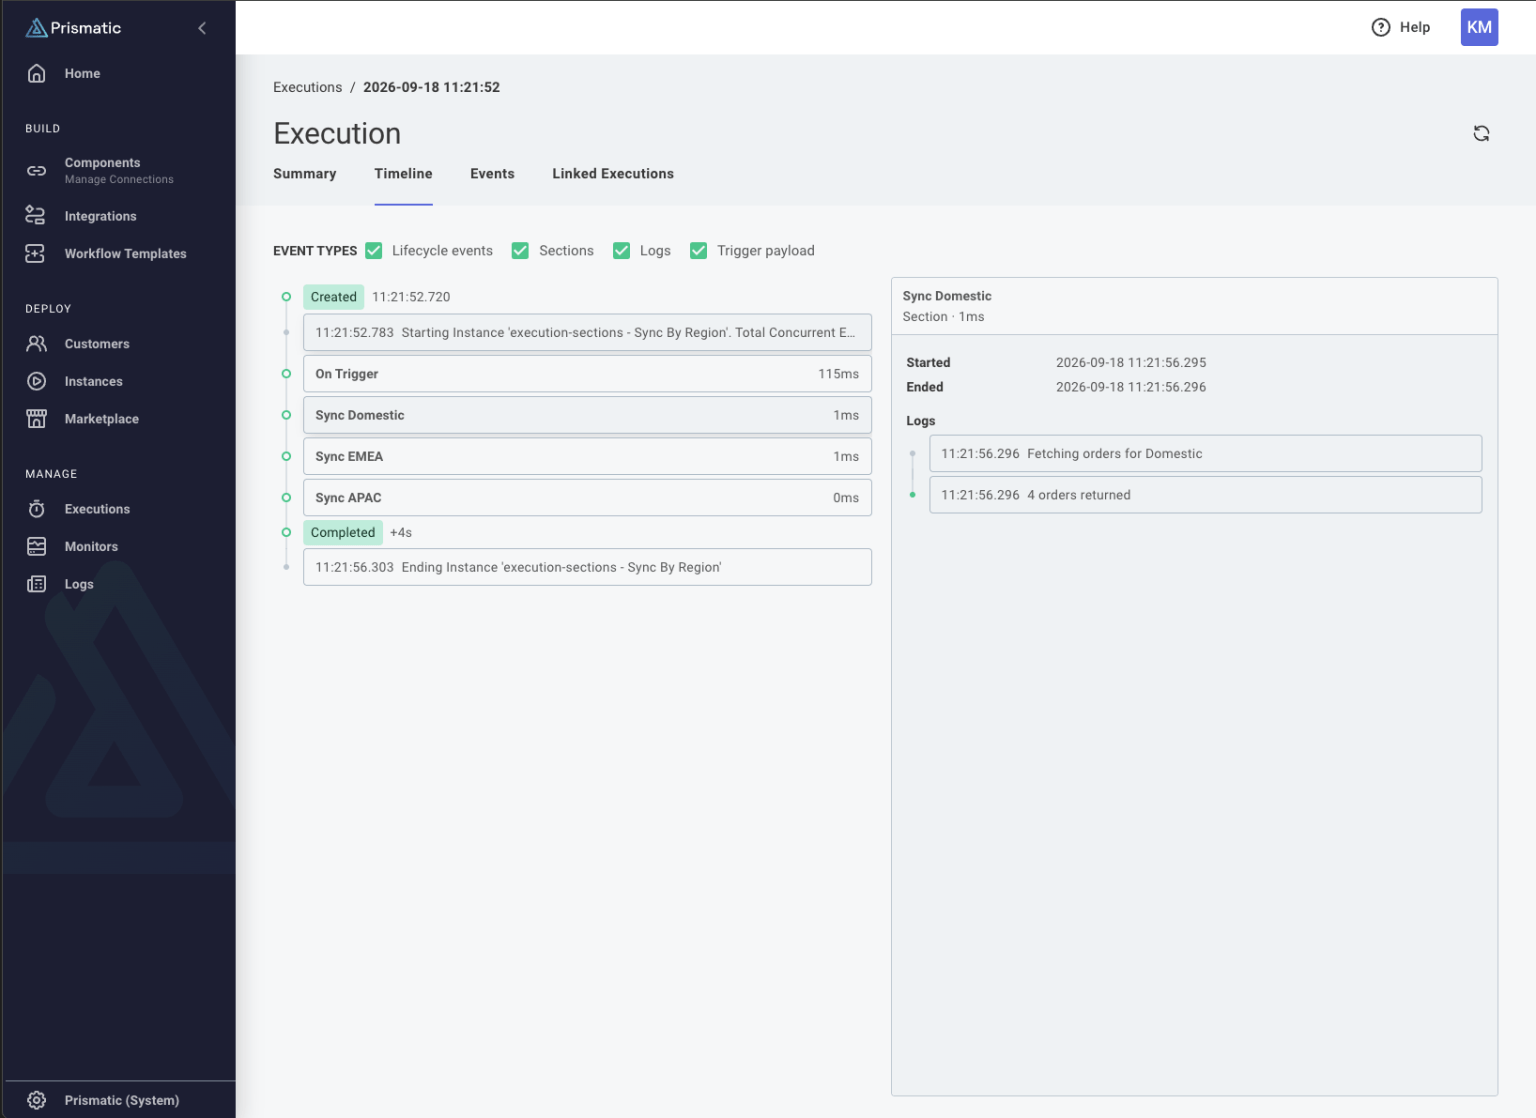Click the Sync APAC timeline marker dot

pyautogui.click(x=286, y=497)
